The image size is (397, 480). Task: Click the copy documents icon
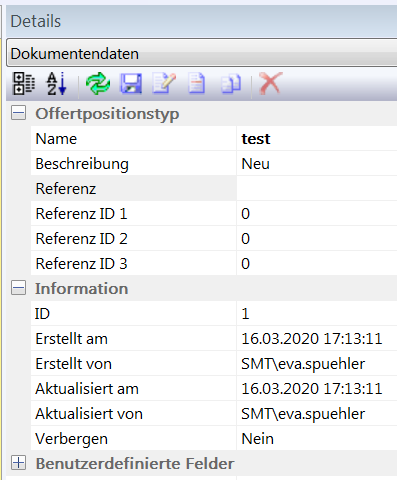pyautogui.click(x=231, y=84)
